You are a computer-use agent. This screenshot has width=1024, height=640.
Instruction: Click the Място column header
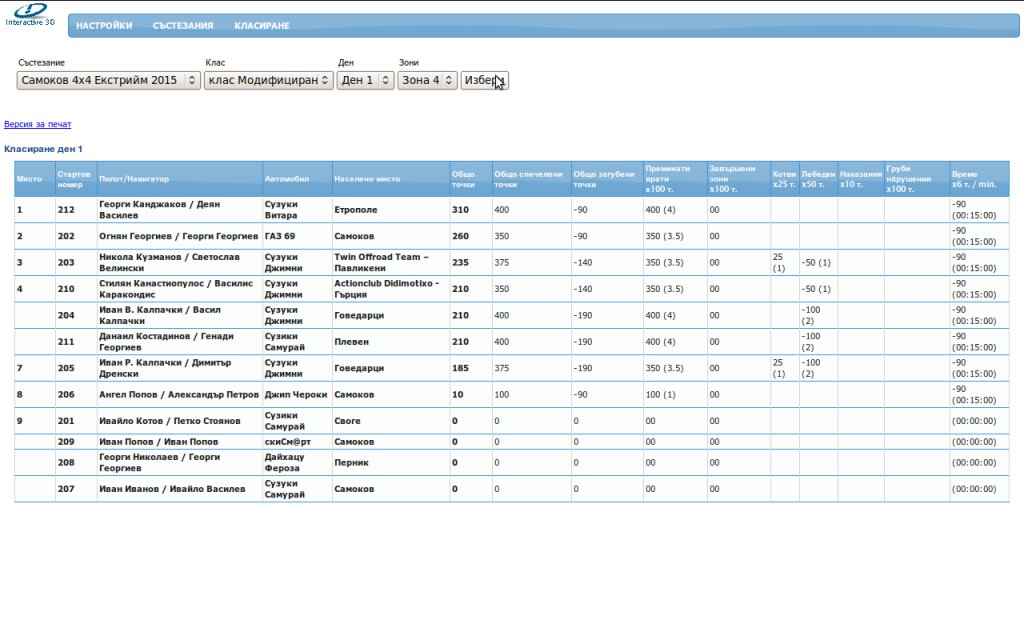point(29,179)
